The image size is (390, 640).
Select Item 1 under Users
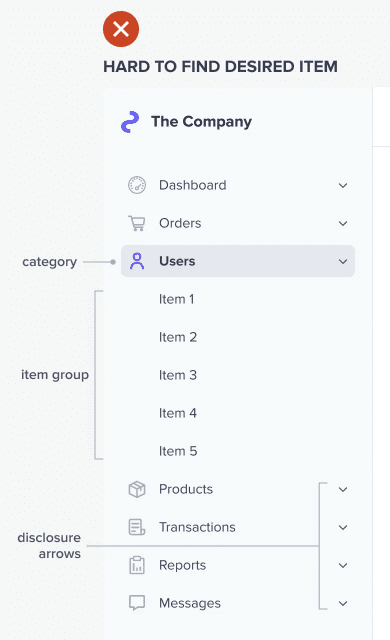tap(177, 299)
